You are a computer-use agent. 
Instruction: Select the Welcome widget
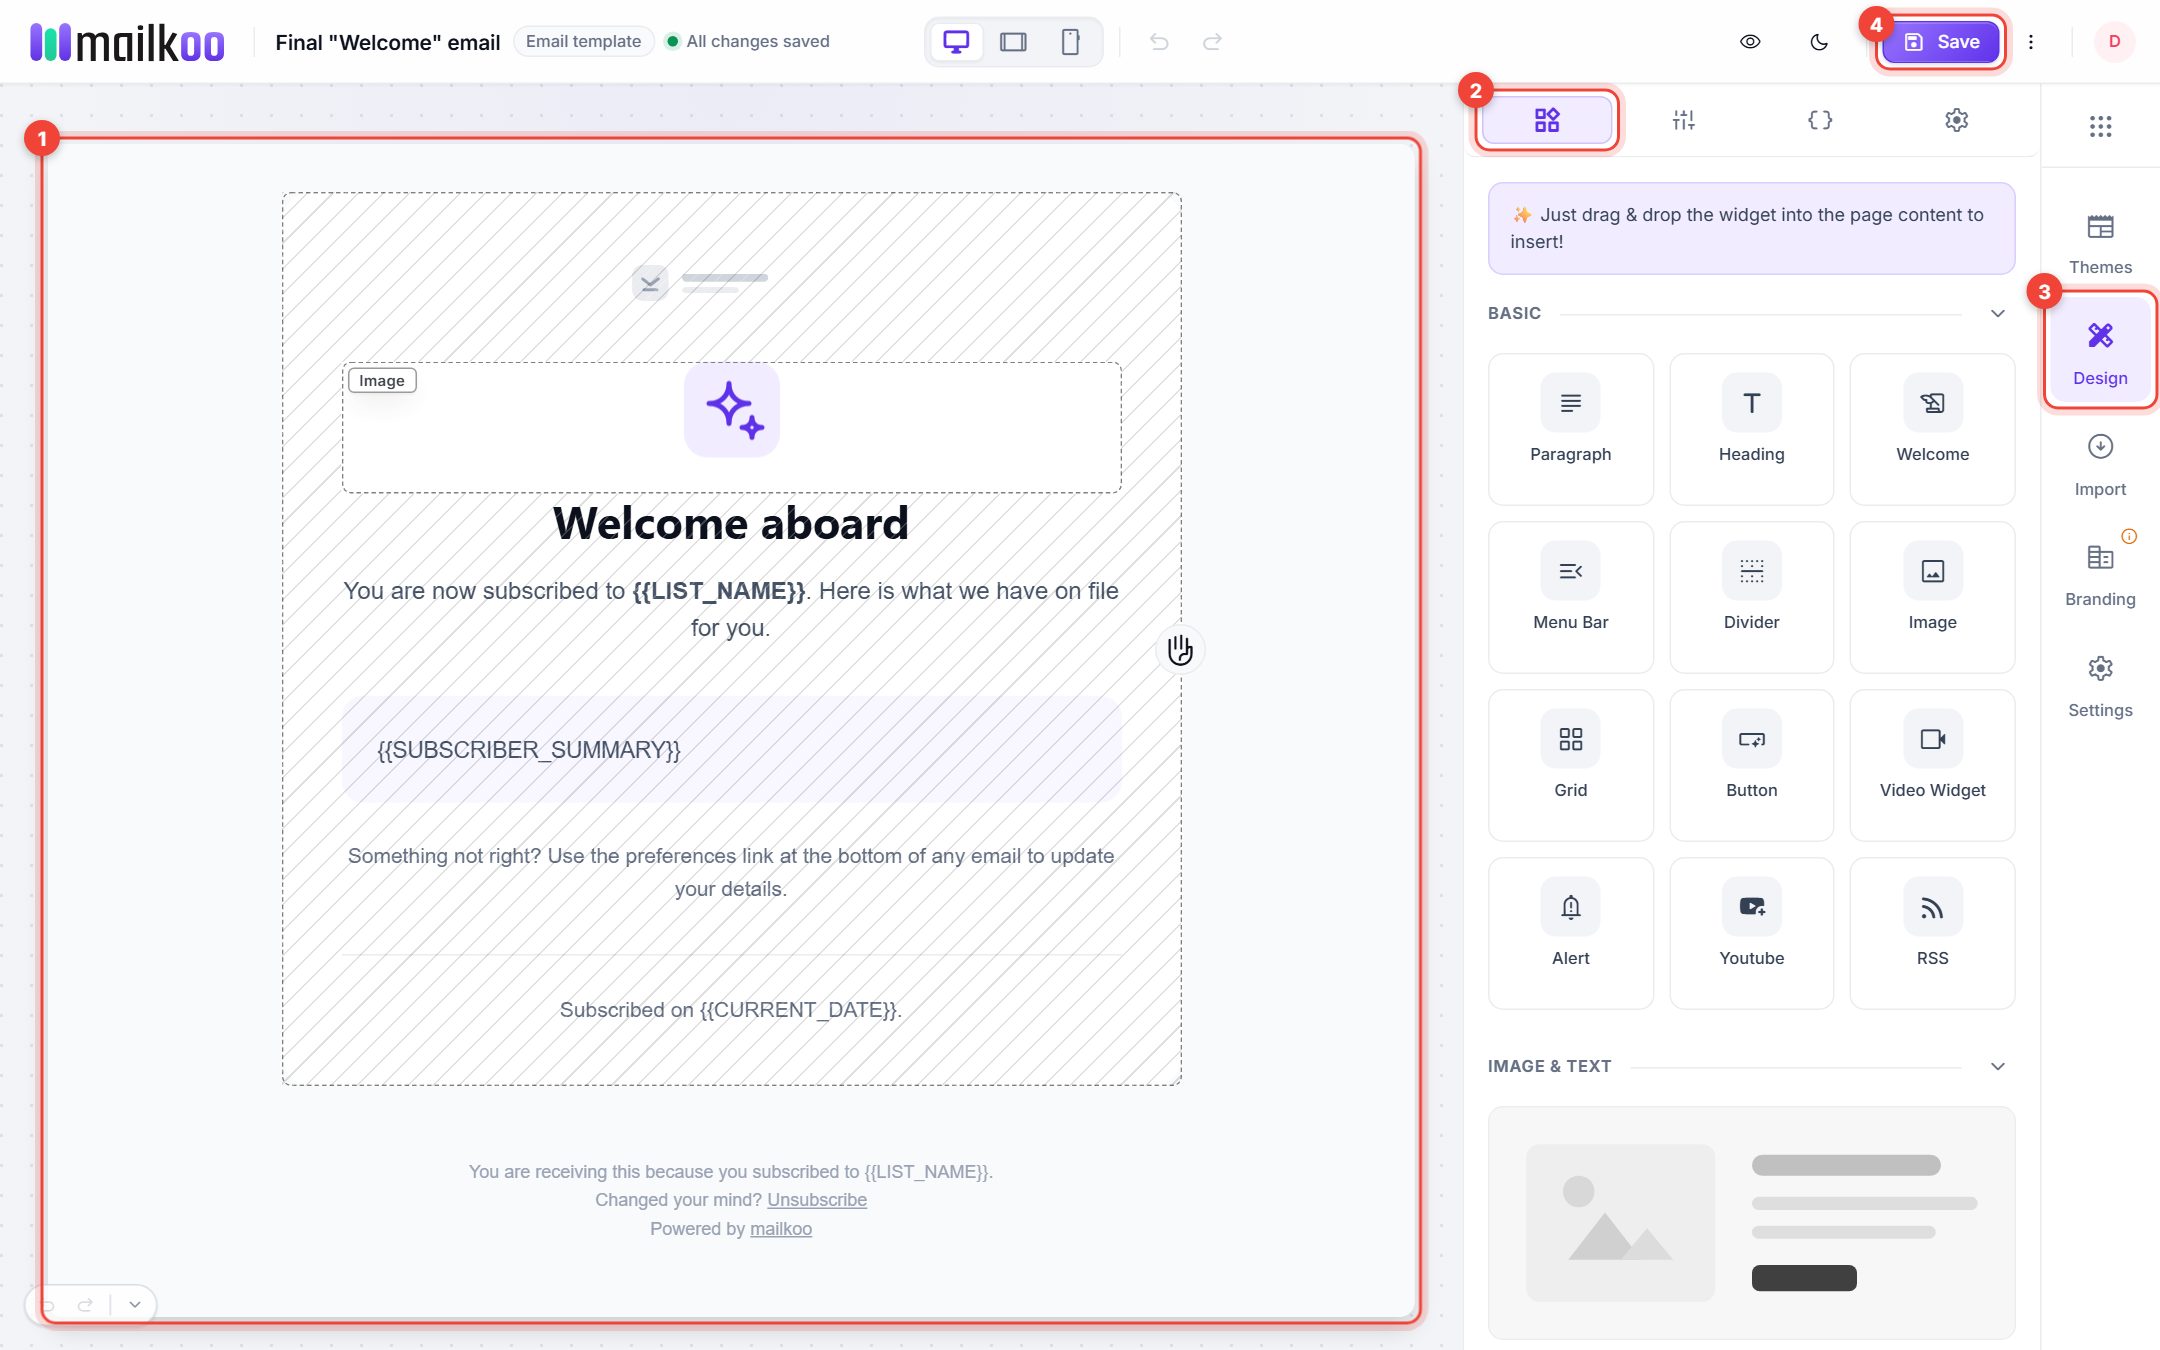pos(1932,429)
